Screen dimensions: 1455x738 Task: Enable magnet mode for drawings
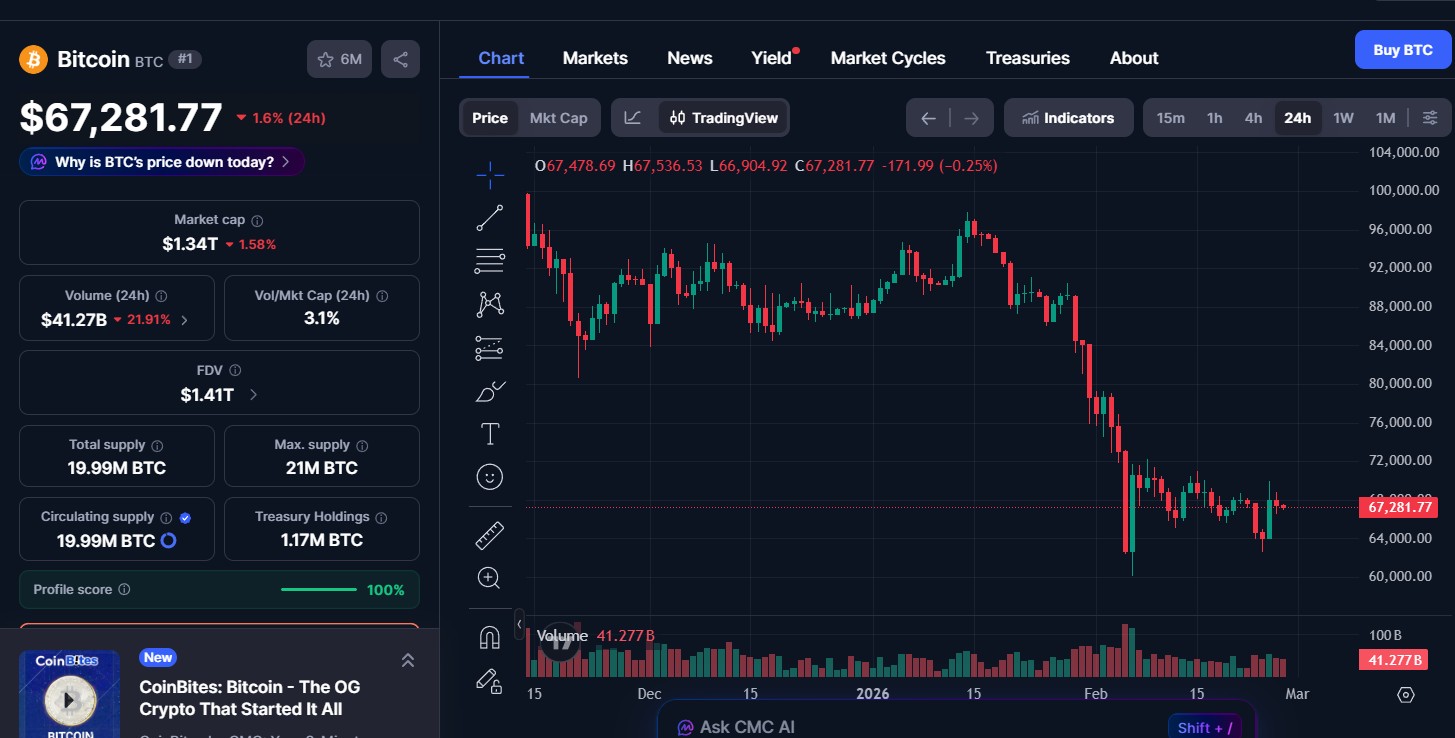click(x=490, y=636)
